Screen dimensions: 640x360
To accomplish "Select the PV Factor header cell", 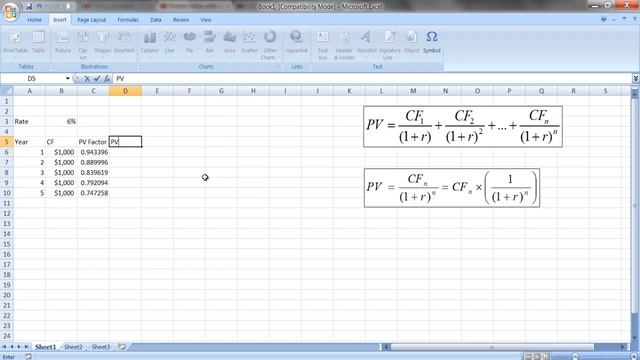I will (93, 142).
